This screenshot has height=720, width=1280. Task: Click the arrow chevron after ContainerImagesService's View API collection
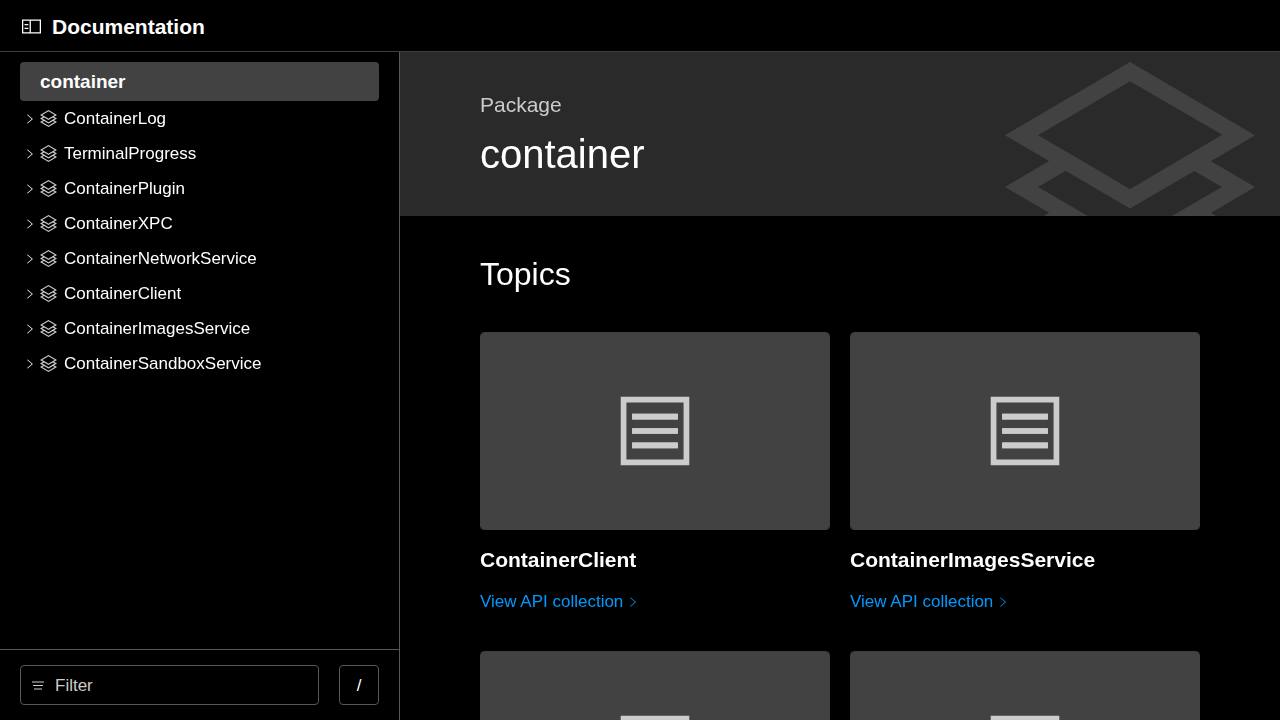click(1003, 602)
